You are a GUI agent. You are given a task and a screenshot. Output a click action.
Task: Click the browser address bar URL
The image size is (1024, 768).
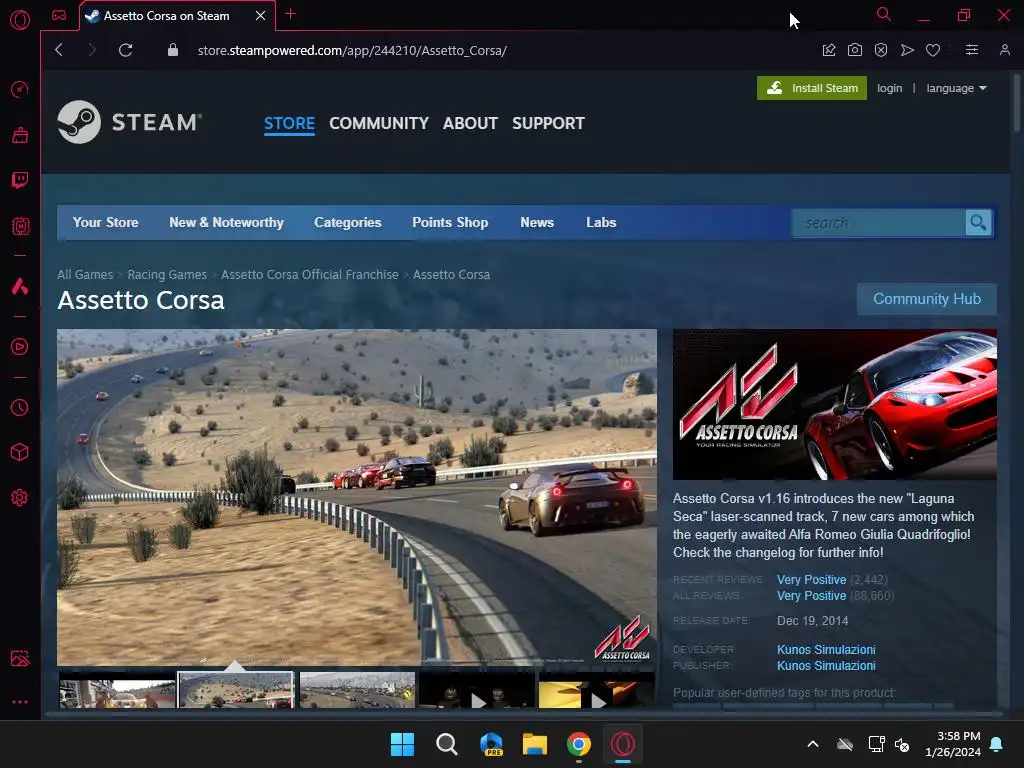352,50
